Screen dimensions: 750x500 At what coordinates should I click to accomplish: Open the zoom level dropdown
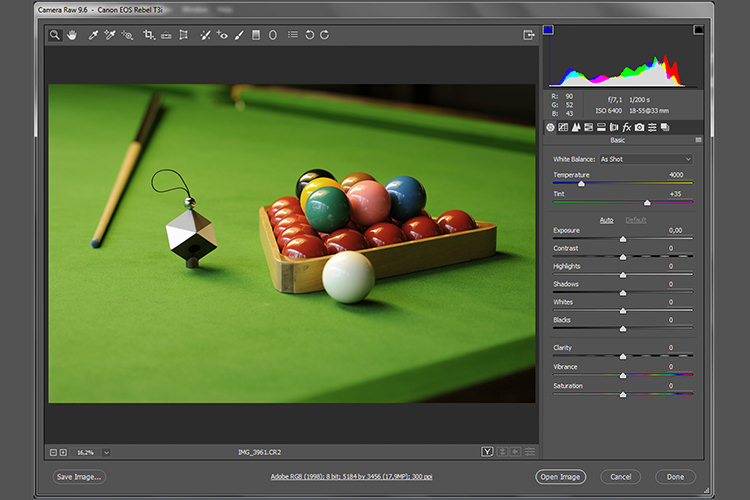pyautogui.click(x=106, y=452)
